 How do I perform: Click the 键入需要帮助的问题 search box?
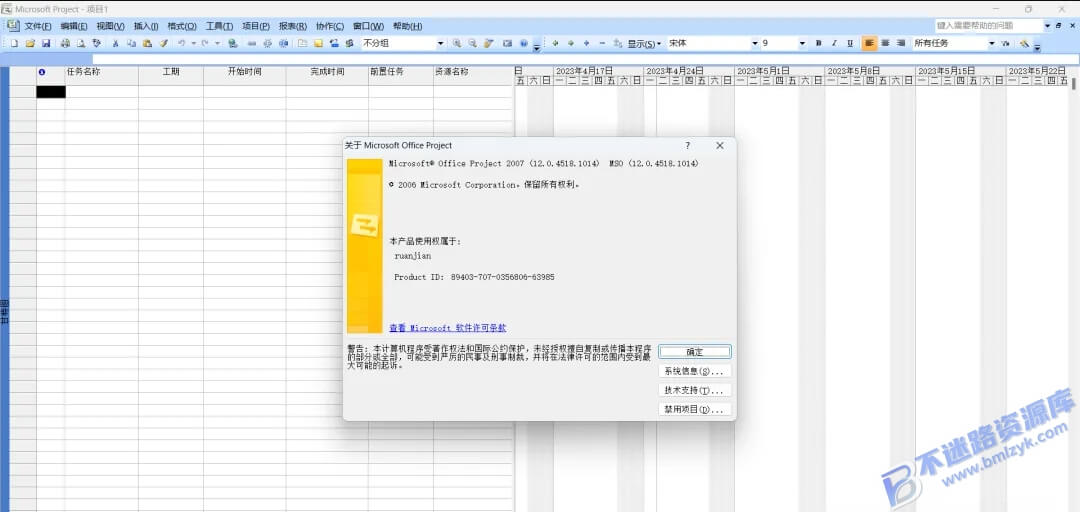pos(989,25)
